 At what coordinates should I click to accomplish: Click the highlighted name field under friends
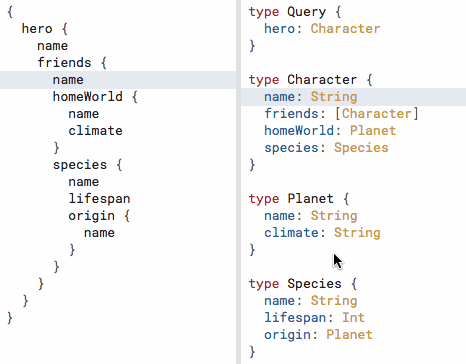pos(68,80)
